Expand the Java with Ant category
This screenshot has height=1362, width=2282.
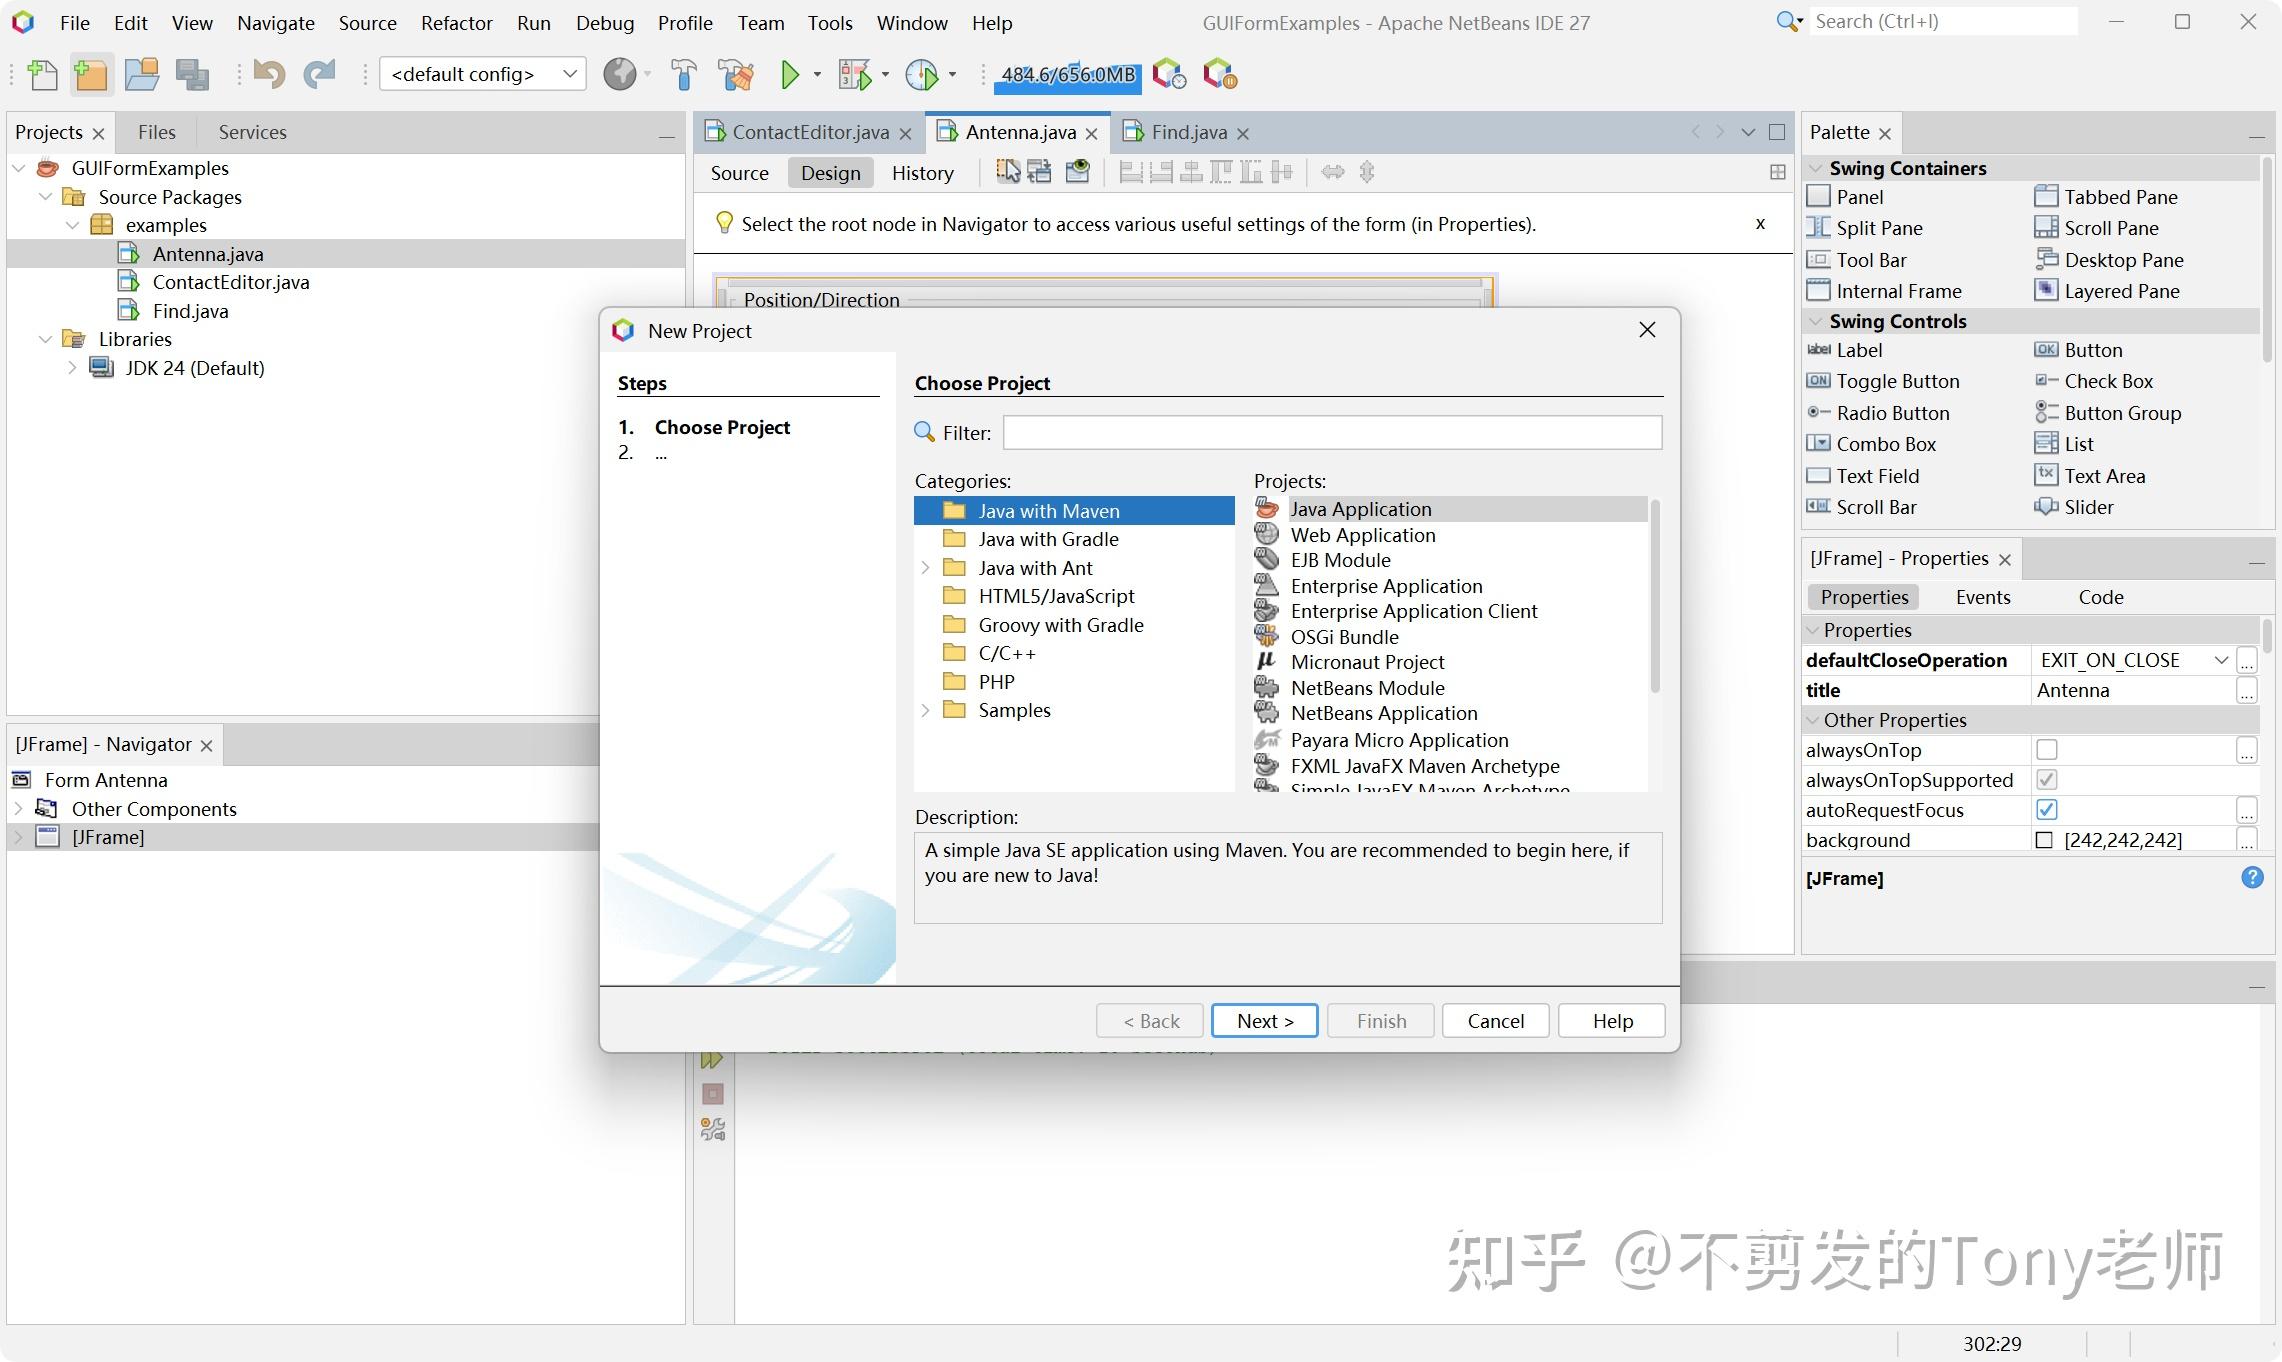coord(925,567)
